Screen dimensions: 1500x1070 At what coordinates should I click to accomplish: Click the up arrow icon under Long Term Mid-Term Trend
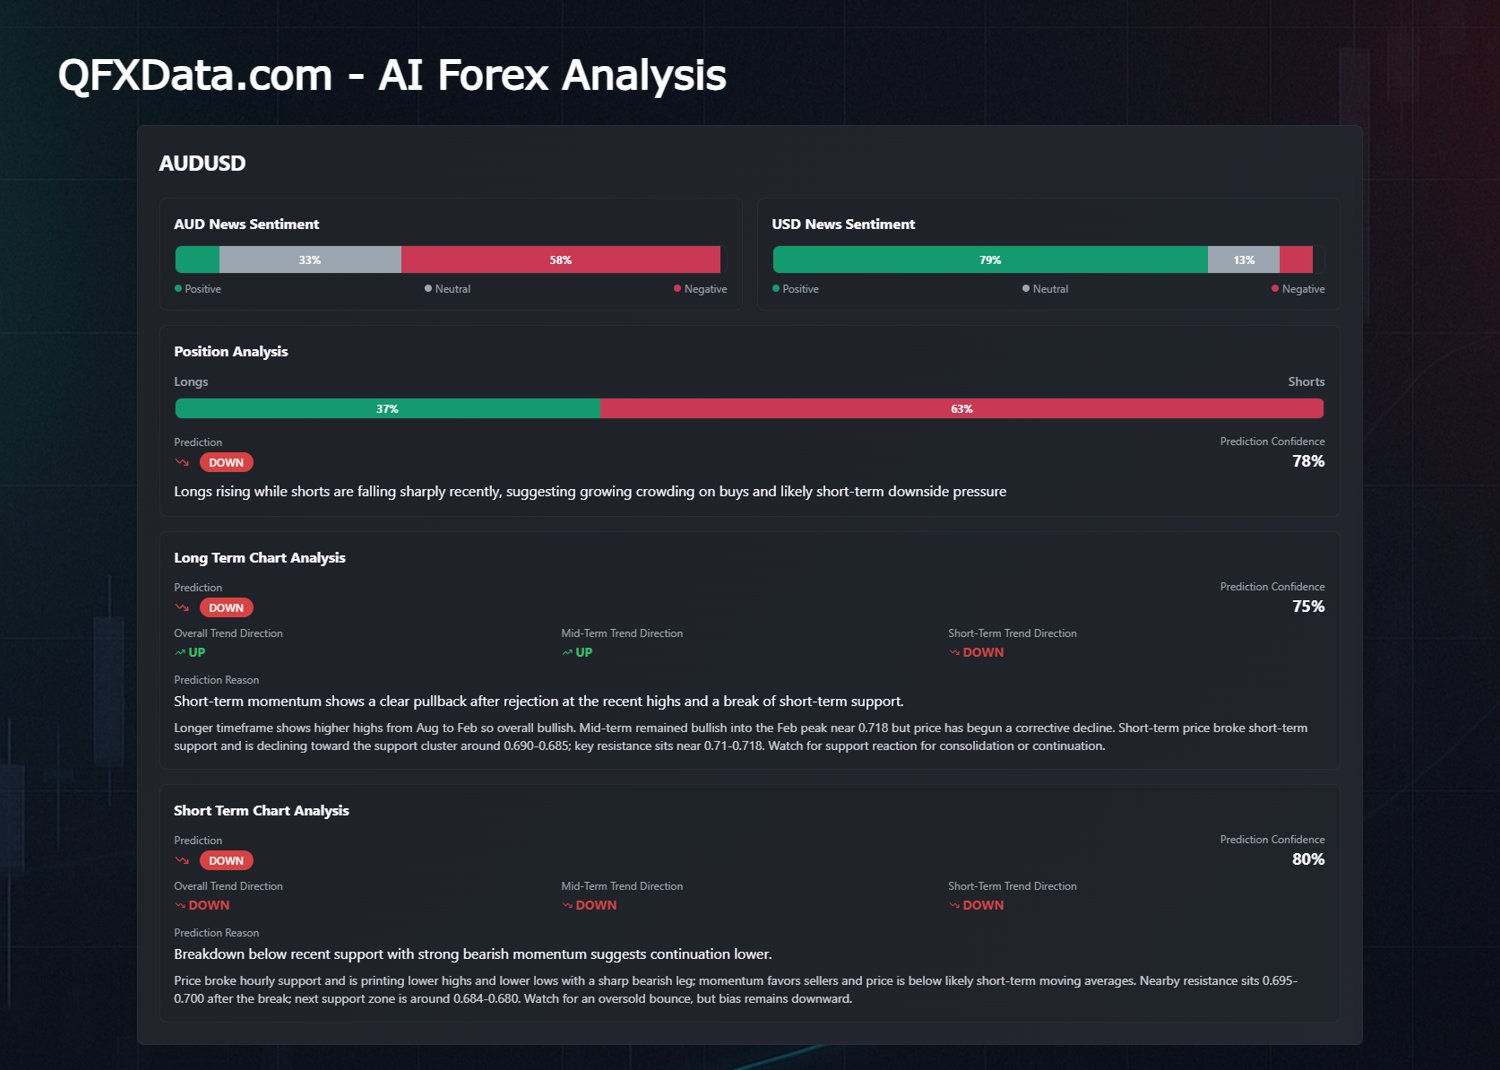point(567,652)
